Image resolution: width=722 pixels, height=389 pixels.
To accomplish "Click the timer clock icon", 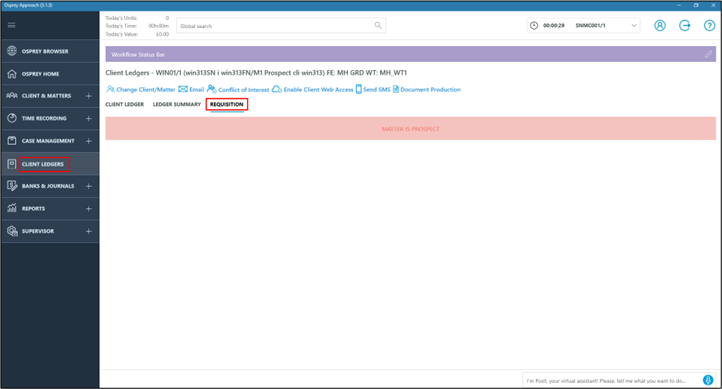I will point(534,25).
